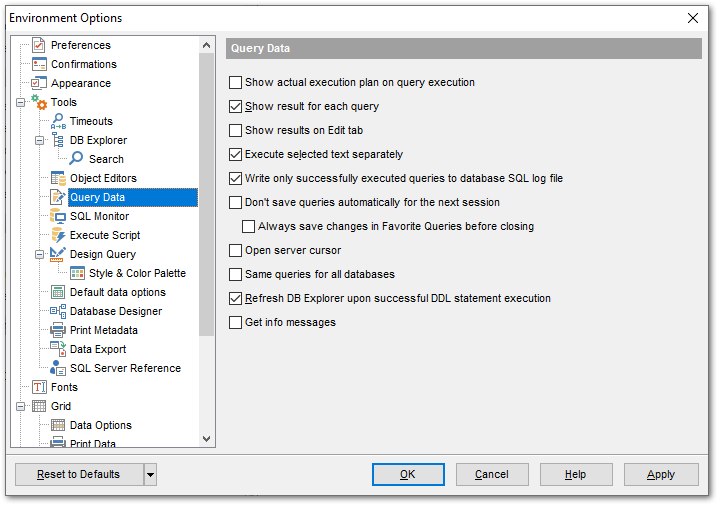The width and height of the screenshot is (718, 505).
Task: Click the Fonts icon in tree
Action: click(x=39, y=387)
